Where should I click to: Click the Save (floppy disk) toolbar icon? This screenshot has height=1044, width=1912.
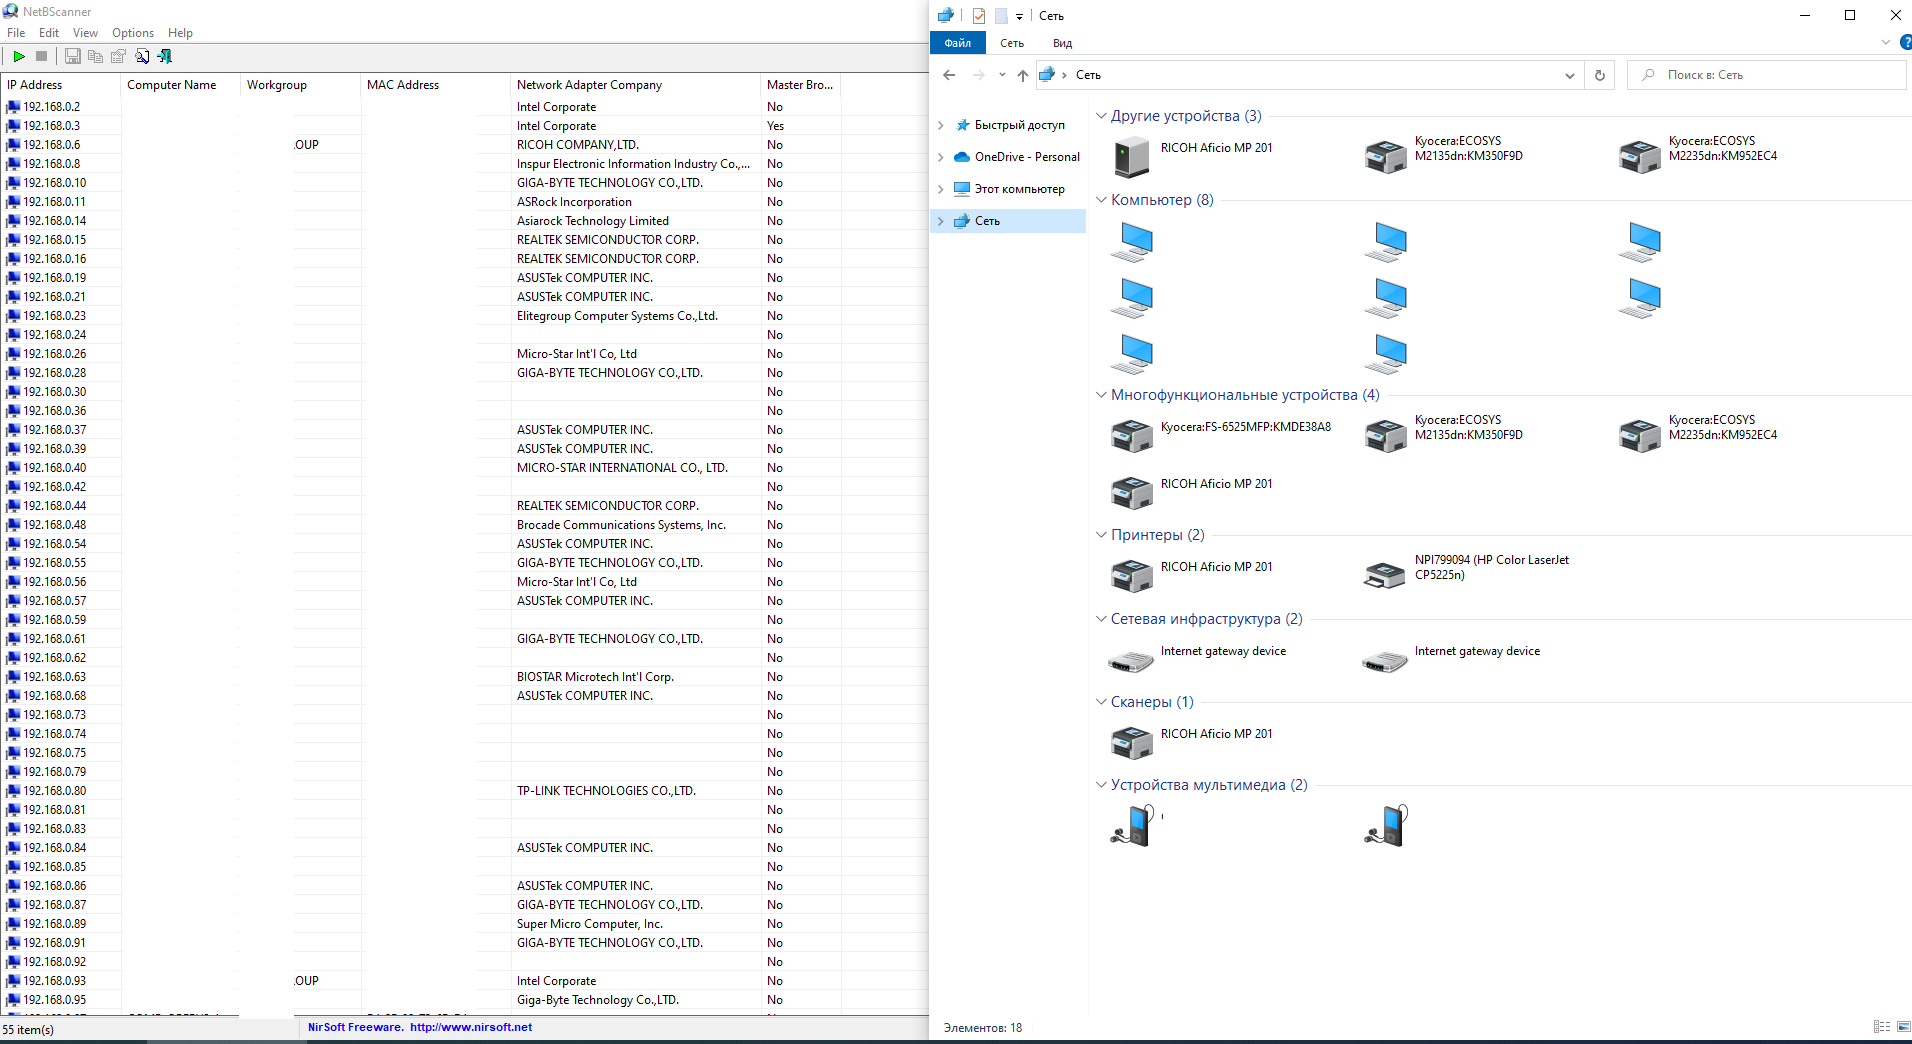[x=73, y=57]
